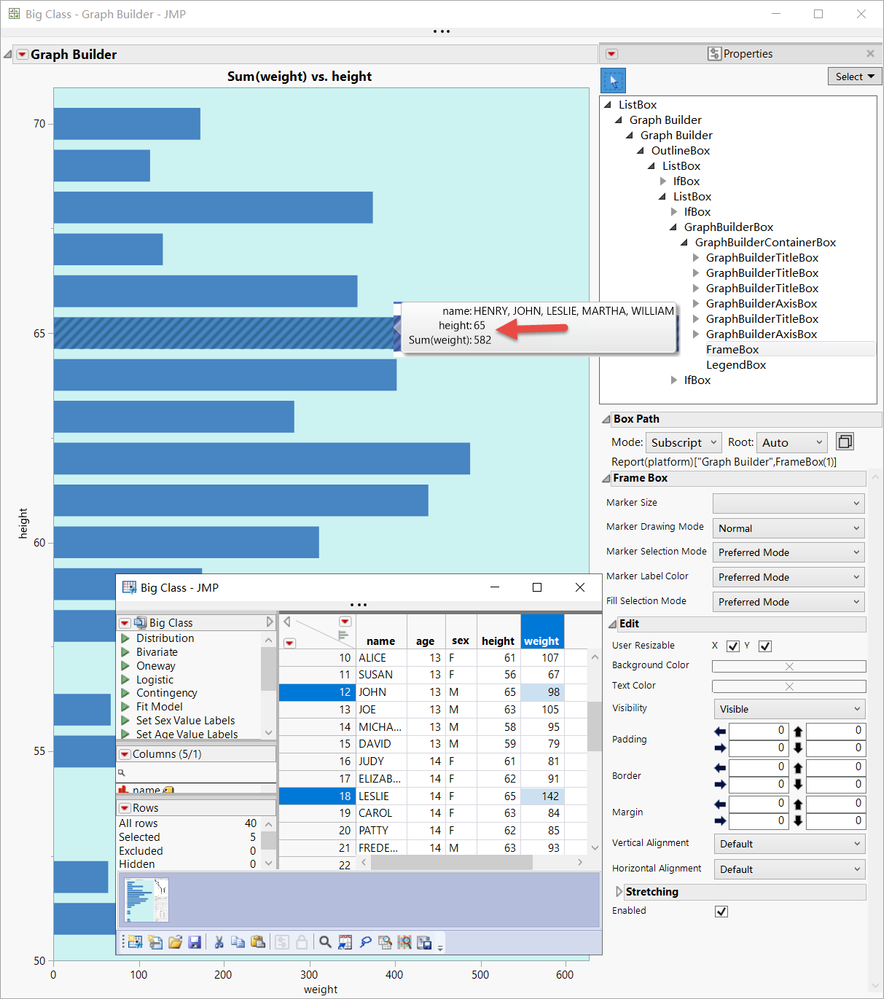Click the columns search field
Image resolution: width=884 pixels, height=999 pixels.
tap(196, 773)
